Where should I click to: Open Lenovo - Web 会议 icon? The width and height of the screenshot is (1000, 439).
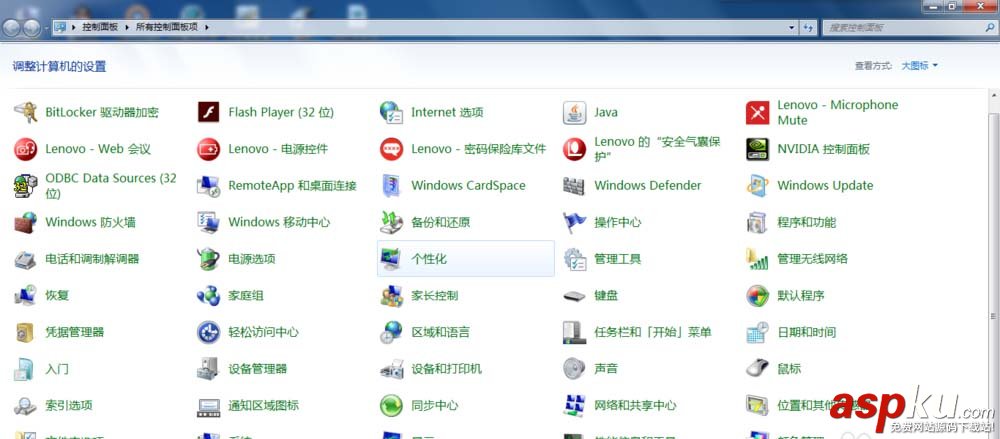click(26, 149)
